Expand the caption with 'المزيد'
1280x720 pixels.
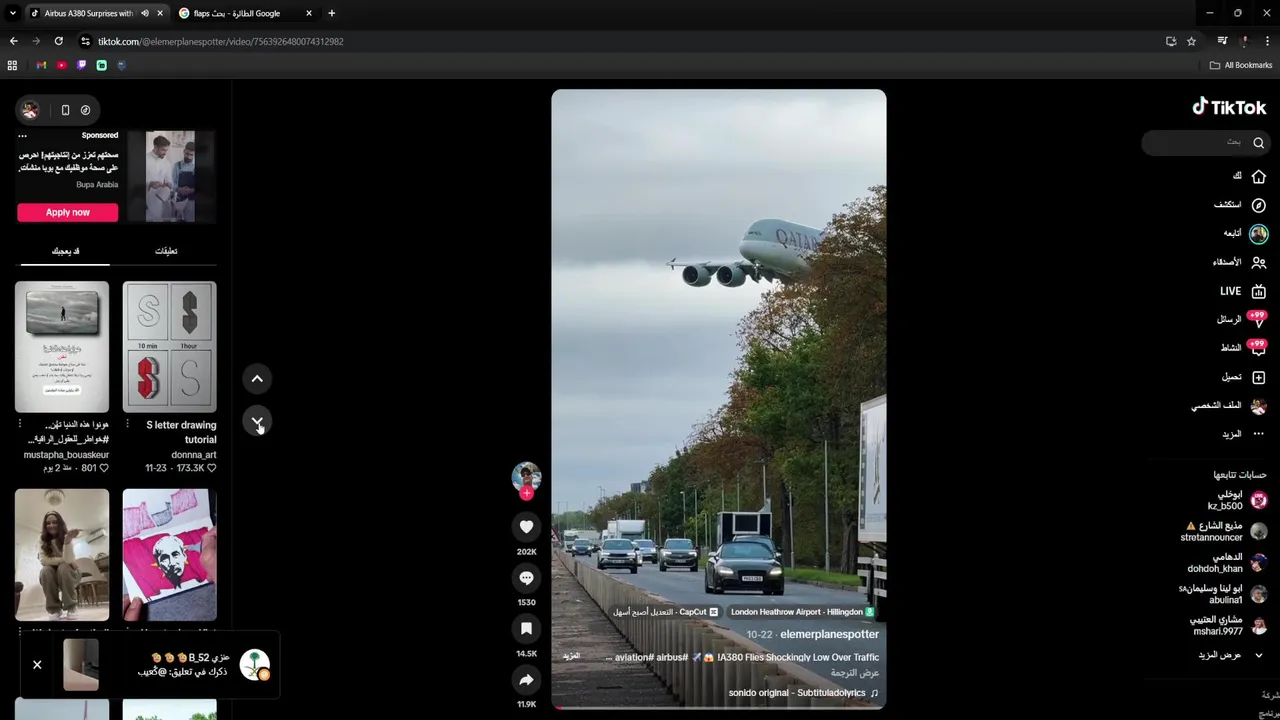tap(571, 656)
